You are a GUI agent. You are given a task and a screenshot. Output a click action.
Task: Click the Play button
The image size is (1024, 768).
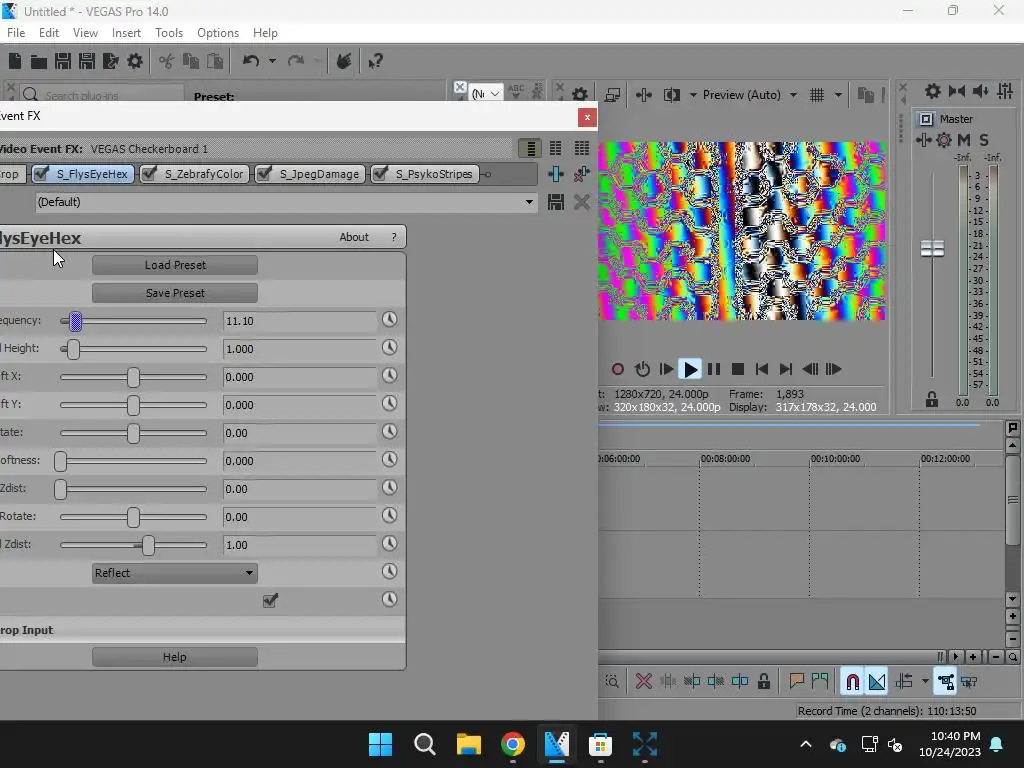click(x=690, y=370)
